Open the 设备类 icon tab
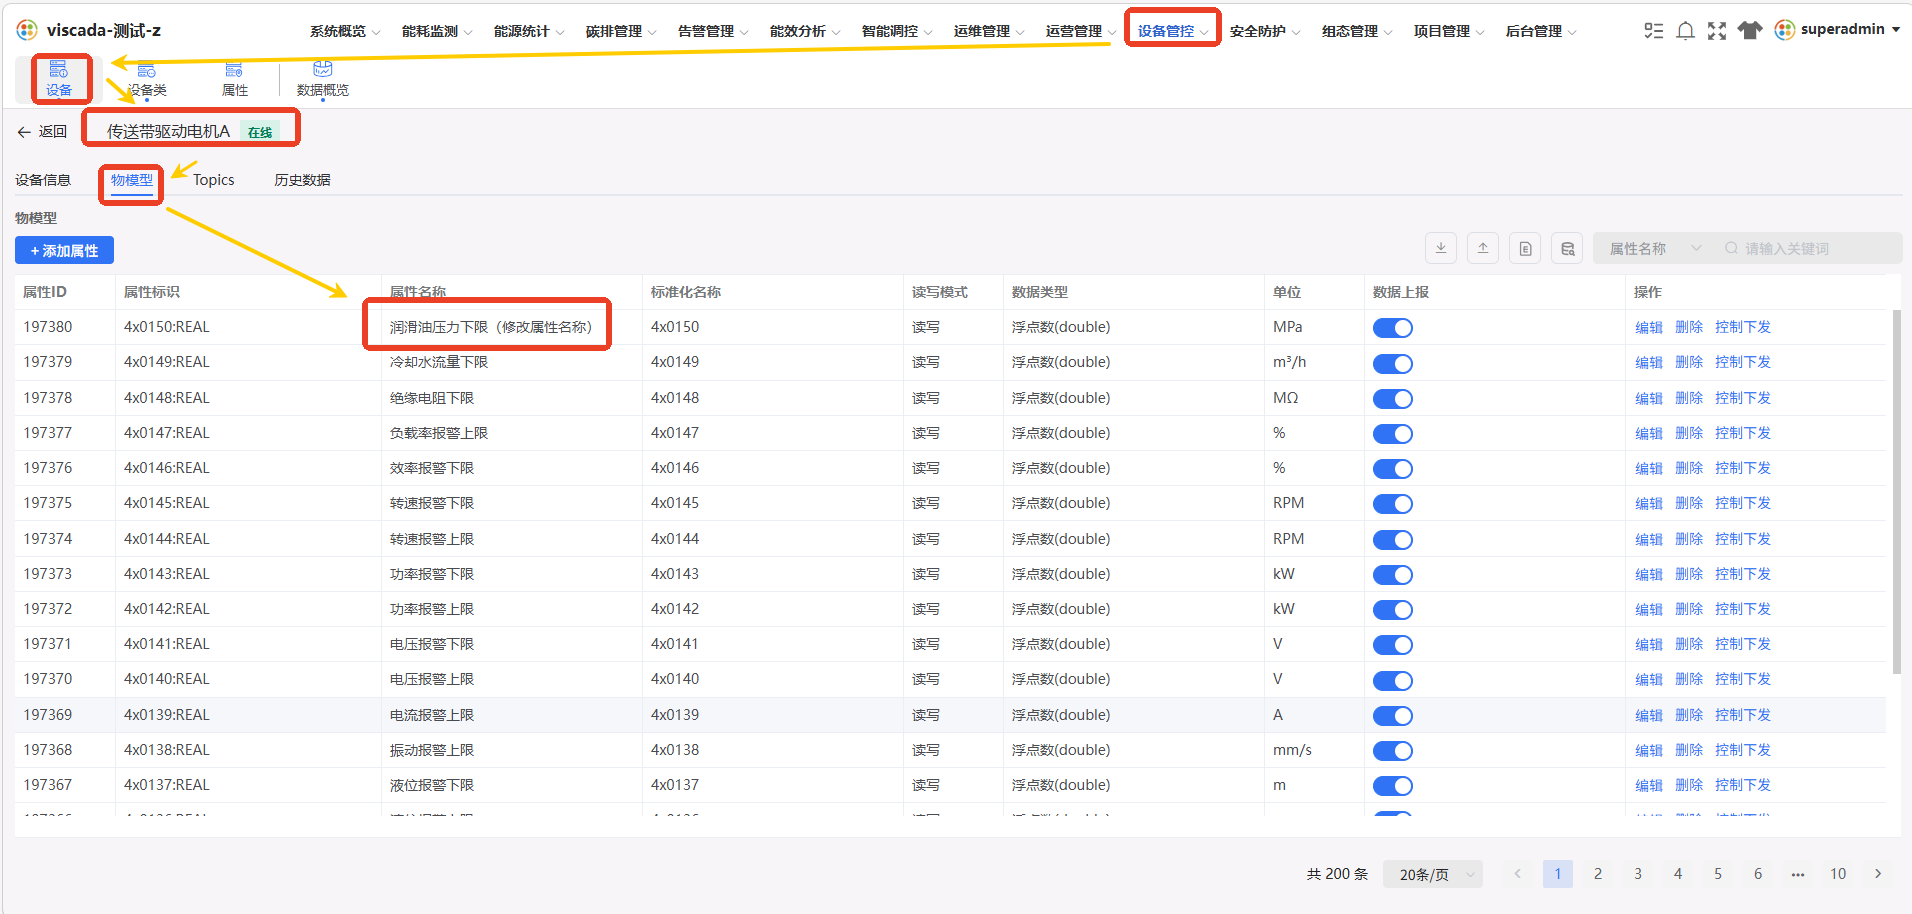1912x914 pixels. click(147, 79)
